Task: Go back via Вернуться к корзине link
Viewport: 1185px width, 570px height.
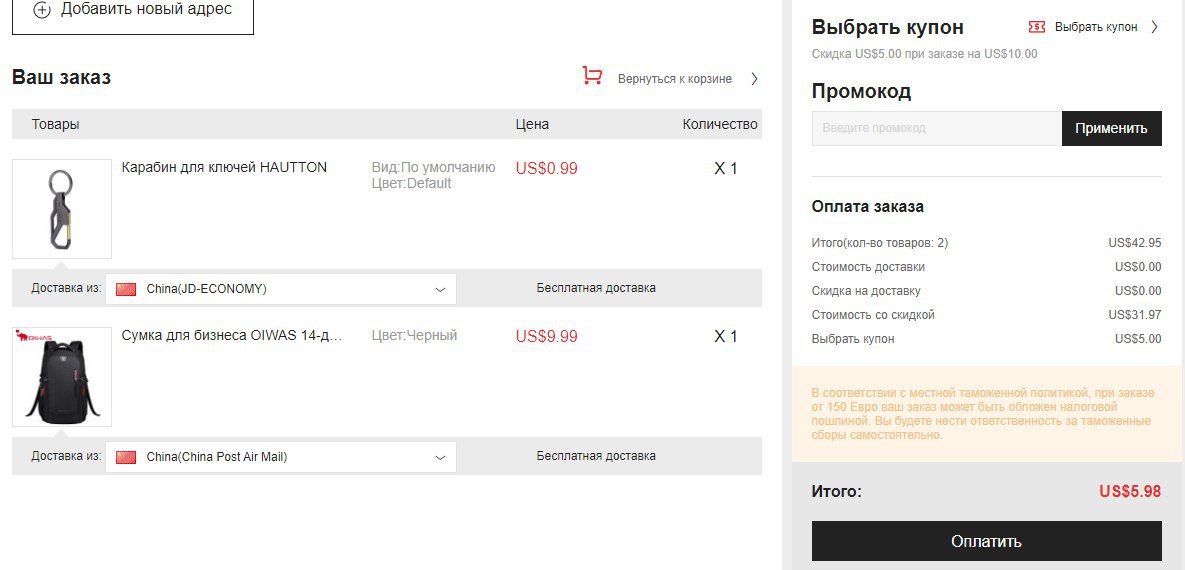Action: [675, 79]
